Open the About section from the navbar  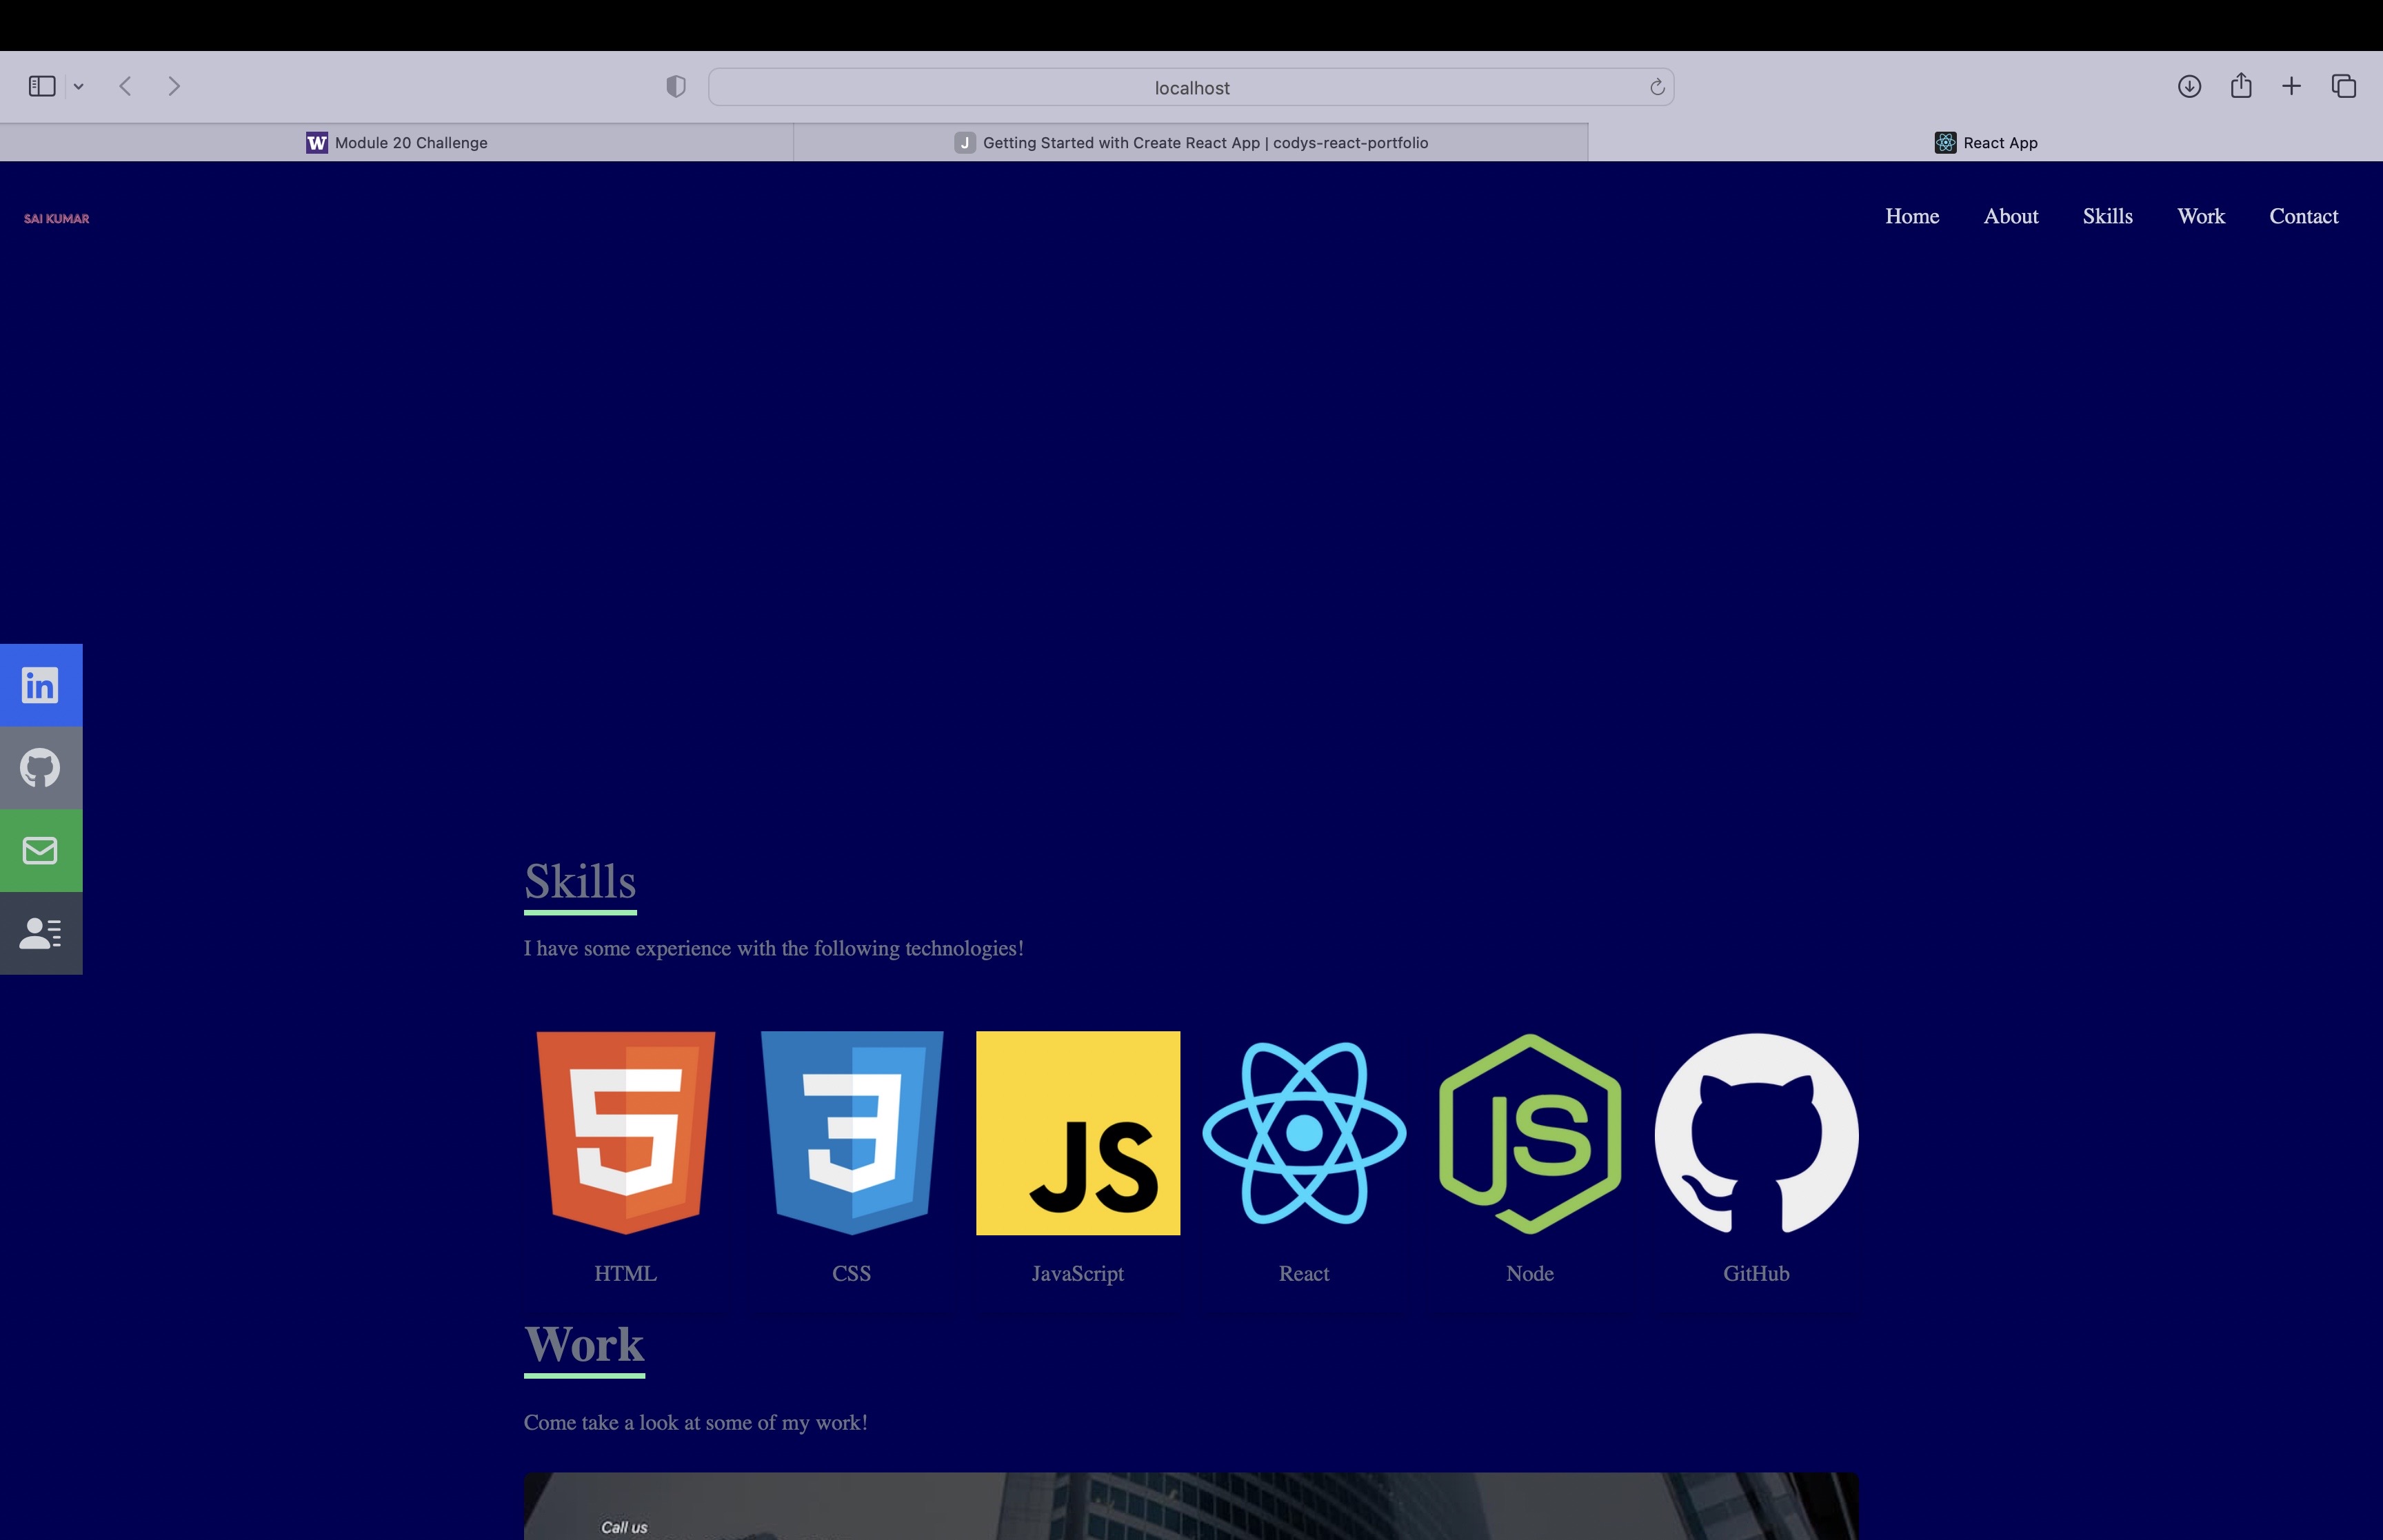pyautogui.click(x=2011, y=216)
